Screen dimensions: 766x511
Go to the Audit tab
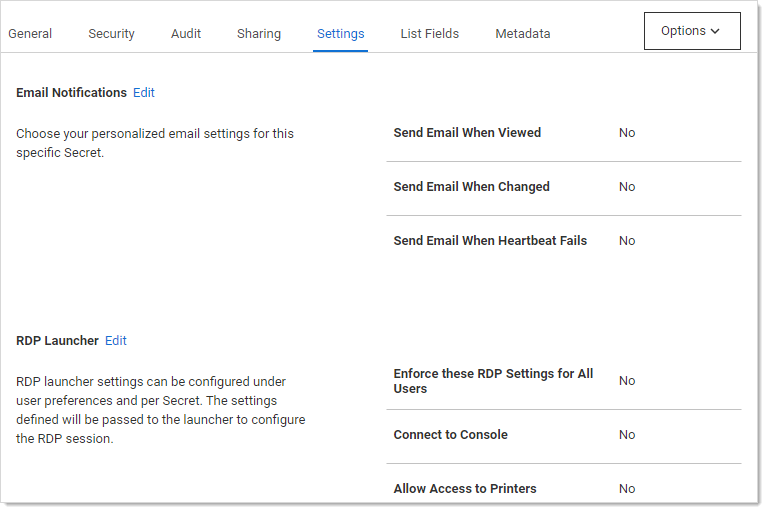coord(186,34)
